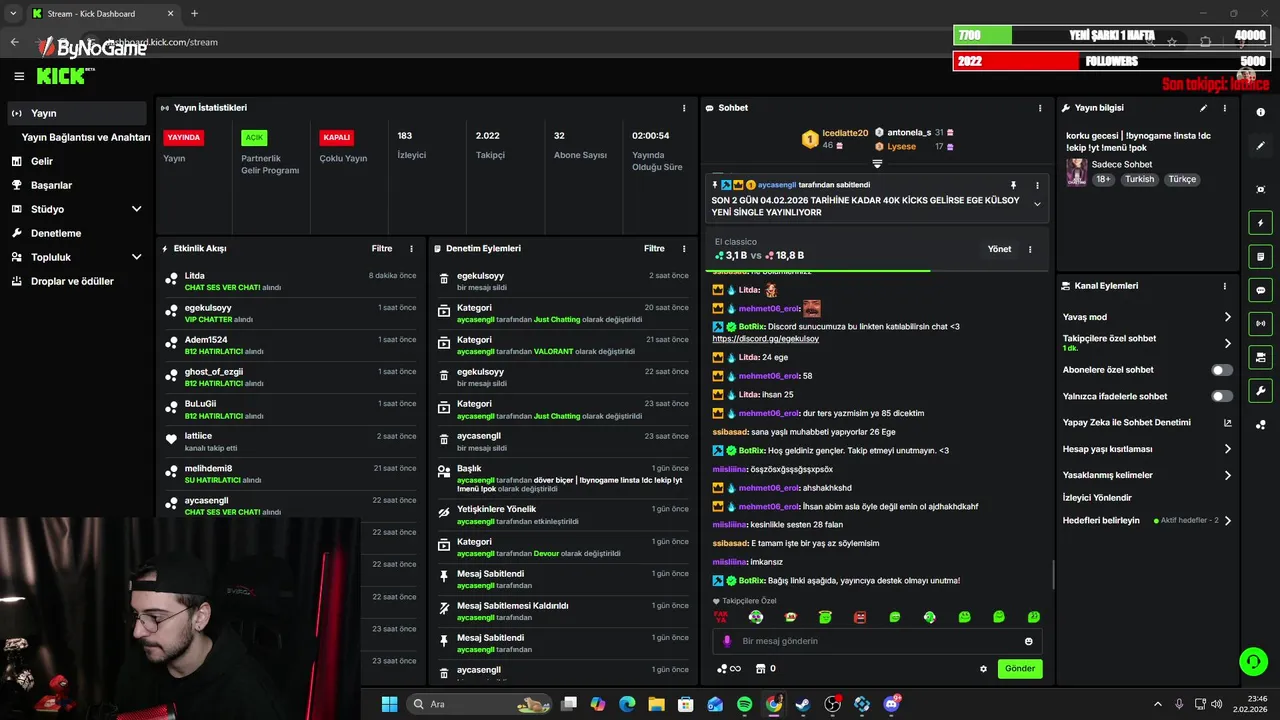Toggle the wrench panel in the right rail
The height and width of the screenshot is (720, 1280).
click(x=1260, y=390)
